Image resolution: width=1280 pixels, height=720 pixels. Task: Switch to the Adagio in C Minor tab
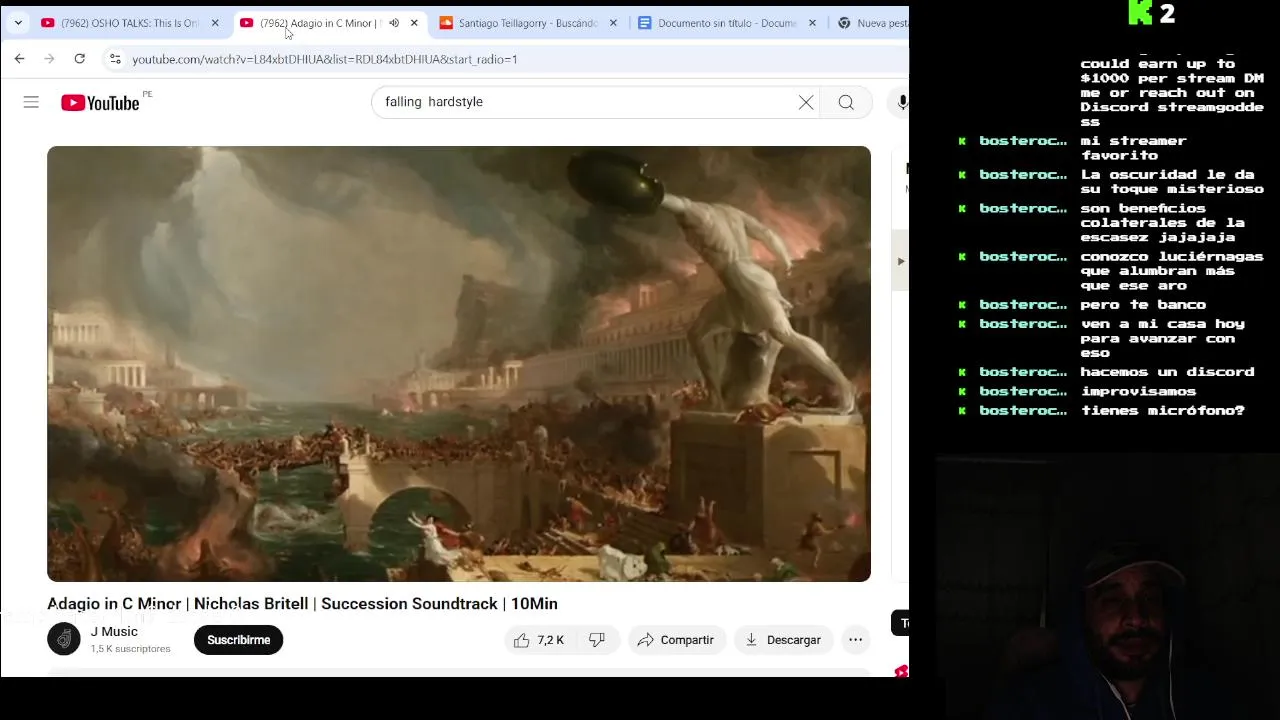click(318, 23)
